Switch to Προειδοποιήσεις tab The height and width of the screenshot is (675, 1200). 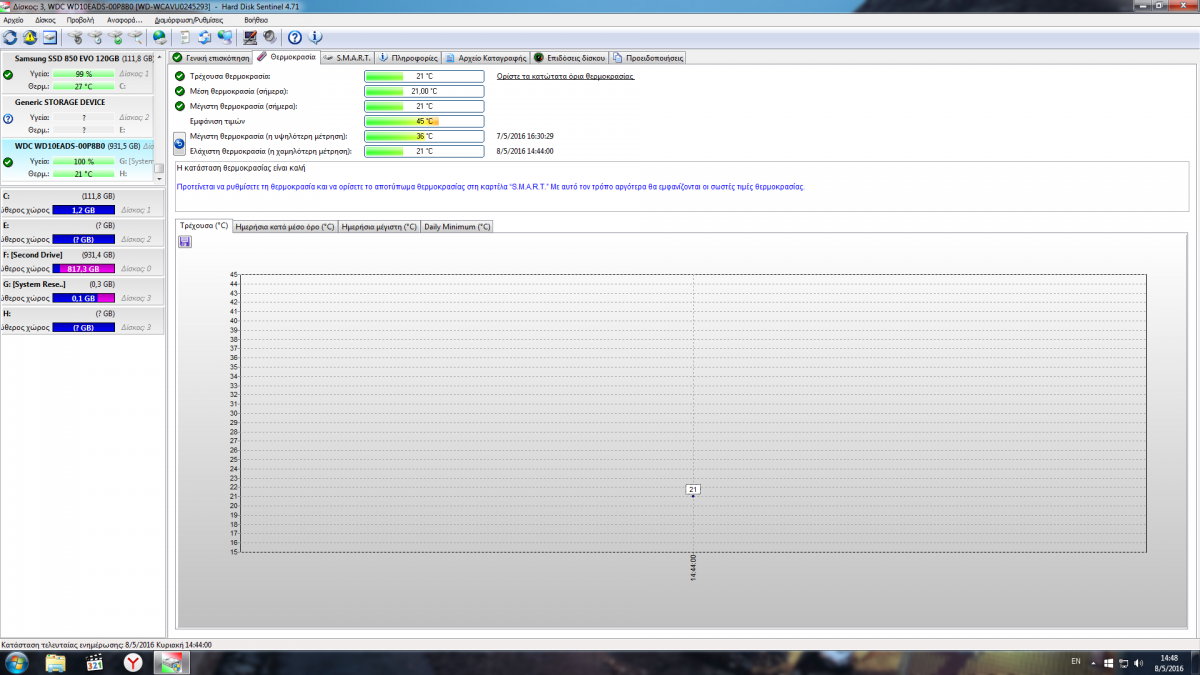(649, 58)
